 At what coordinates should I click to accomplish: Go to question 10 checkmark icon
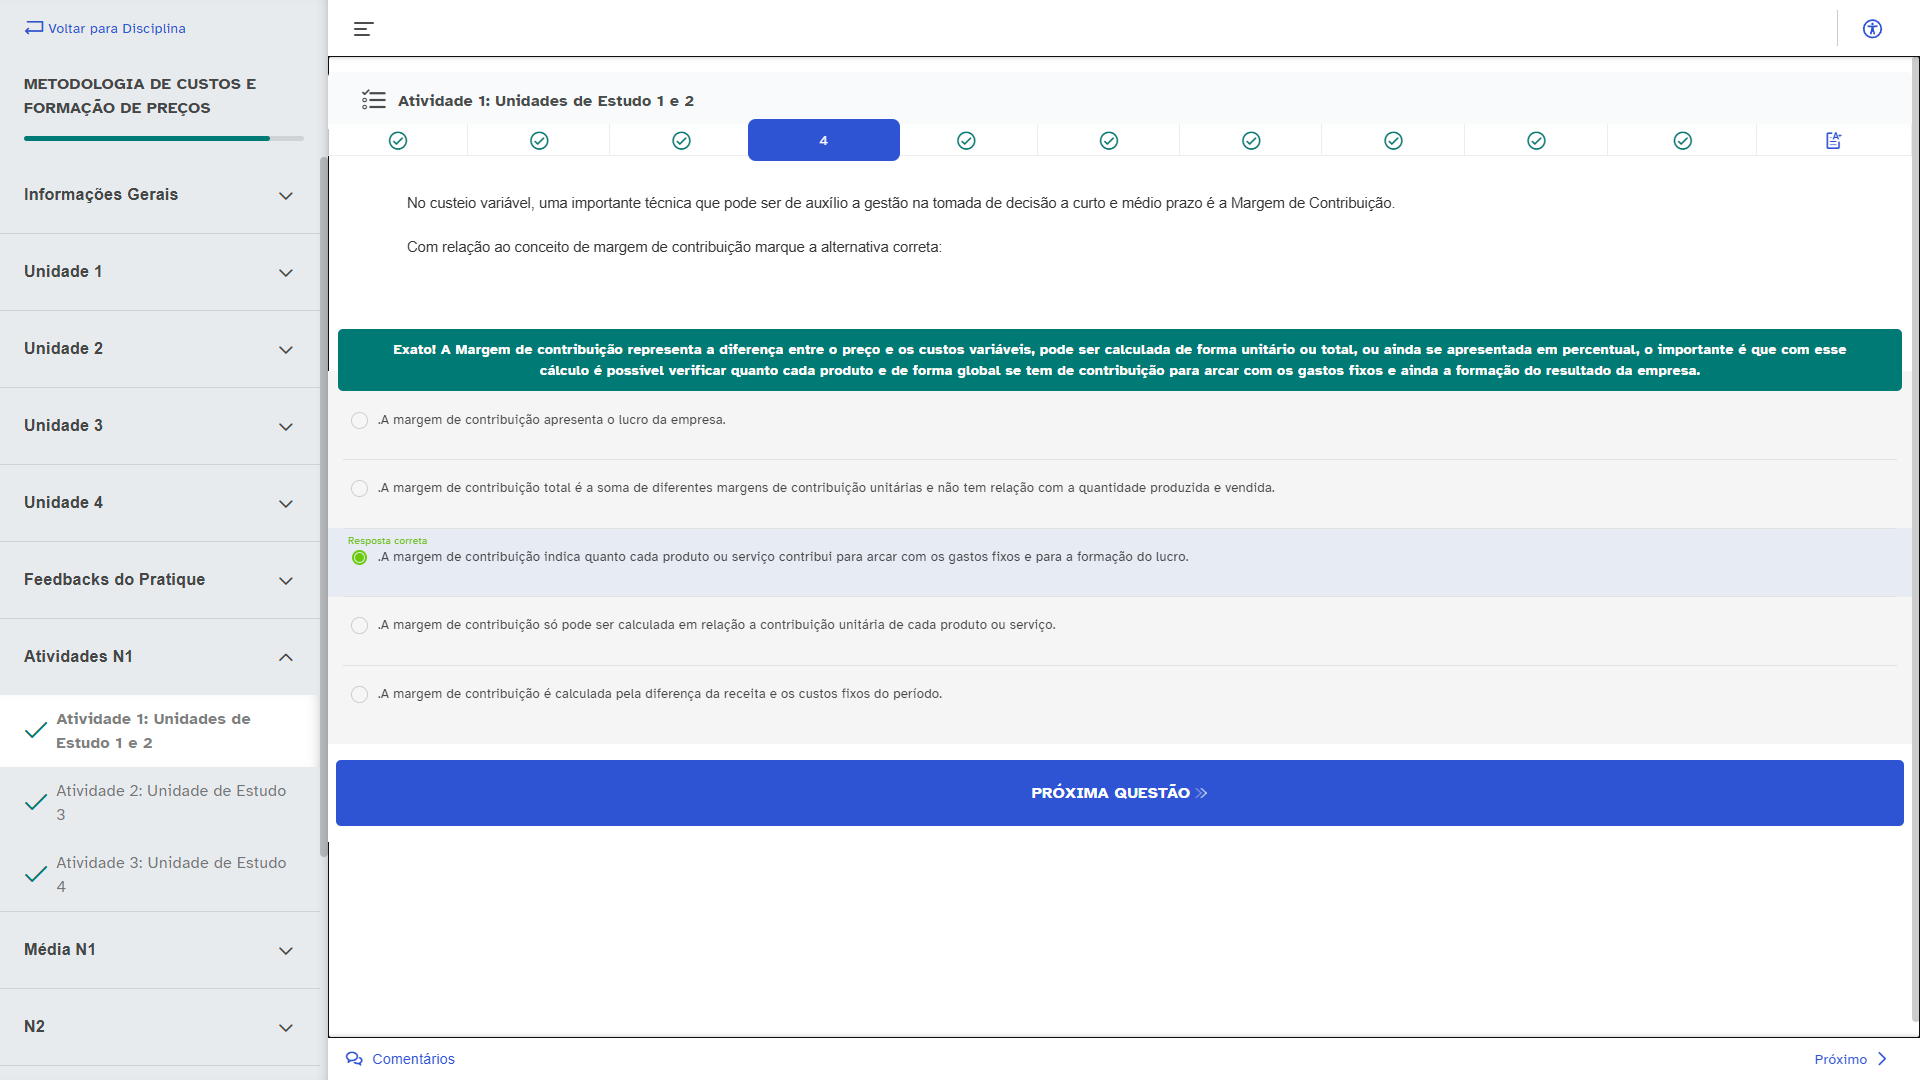(1683, 141)
